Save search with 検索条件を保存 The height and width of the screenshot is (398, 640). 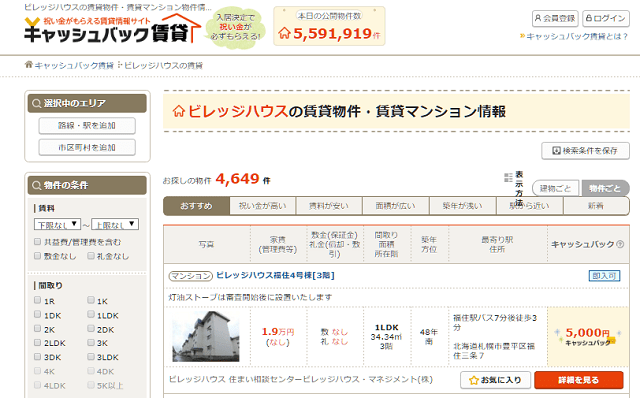(585, 151)
